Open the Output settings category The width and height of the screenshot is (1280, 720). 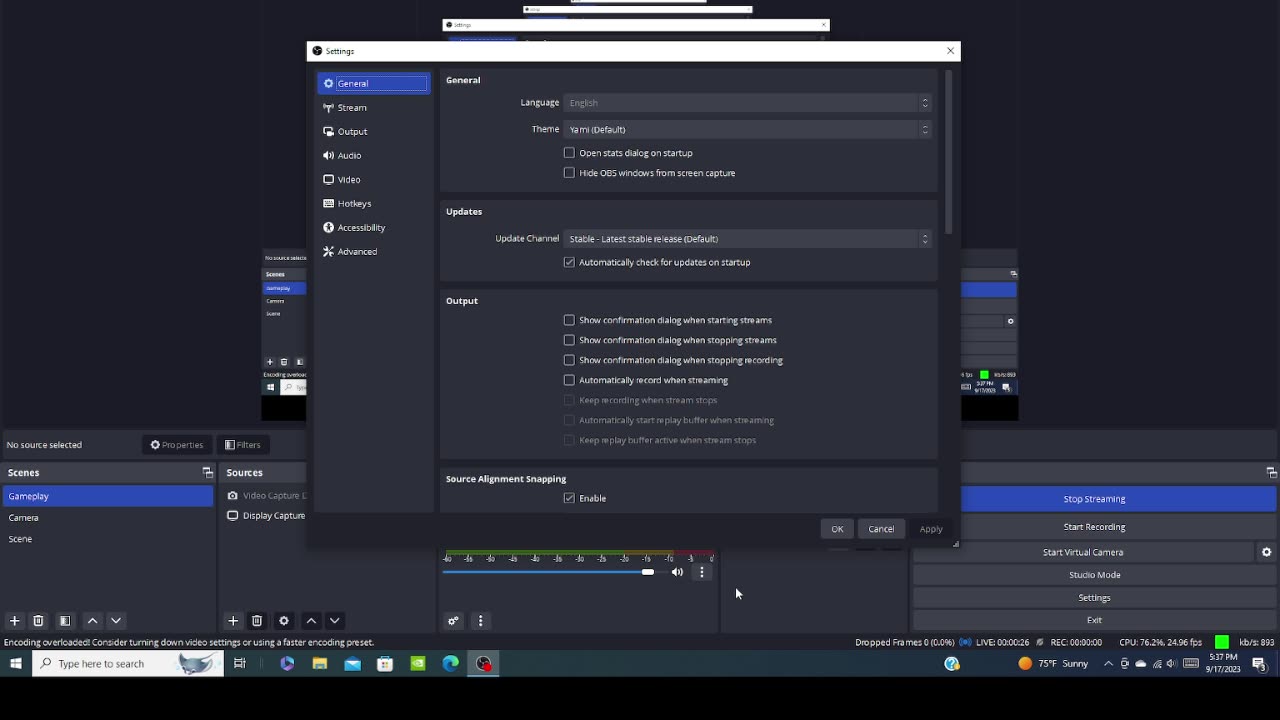[373, 131]
